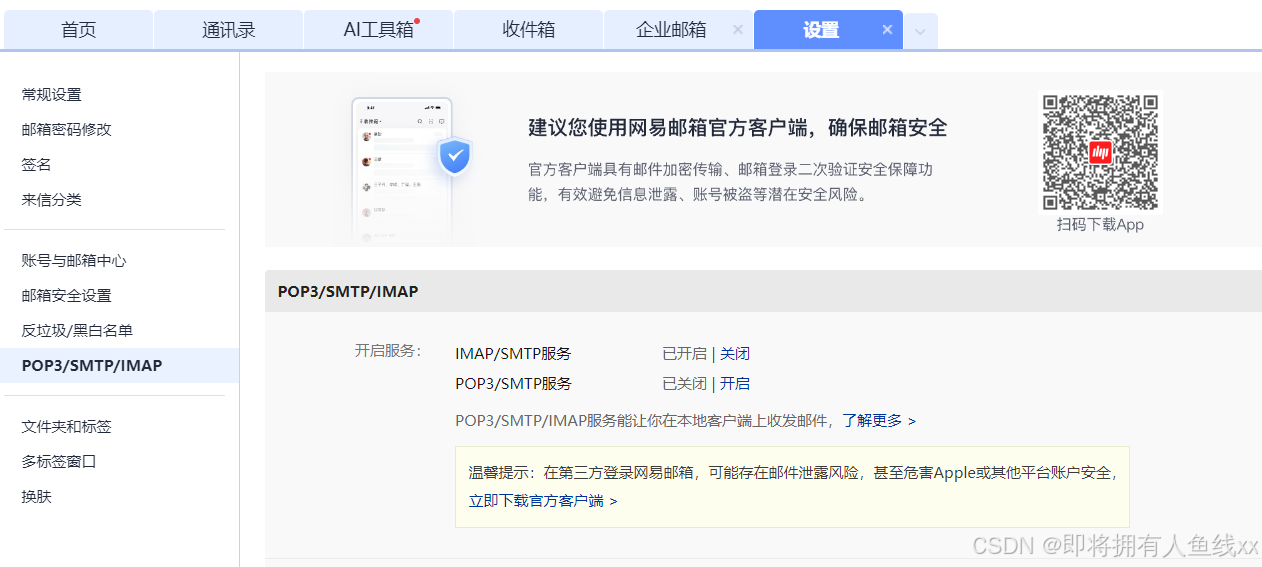1262x567 pixels.
Task: Click the phone mockup with shield icon
Action: (x=410, y=170)
